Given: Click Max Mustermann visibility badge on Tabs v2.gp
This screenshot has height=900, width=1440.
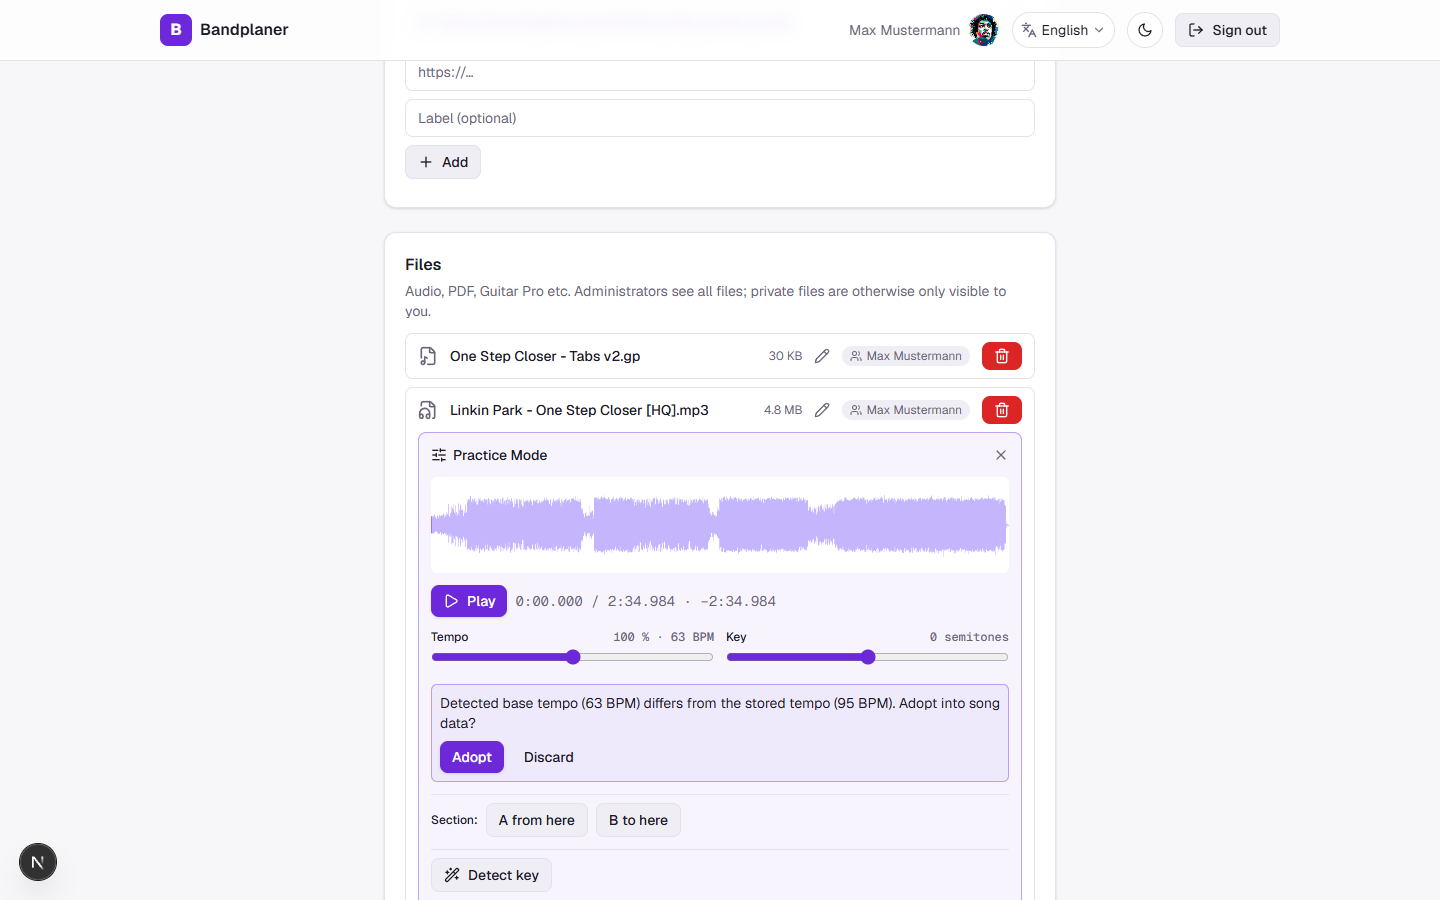Looking at the screenshot, I should coord(906,356).
